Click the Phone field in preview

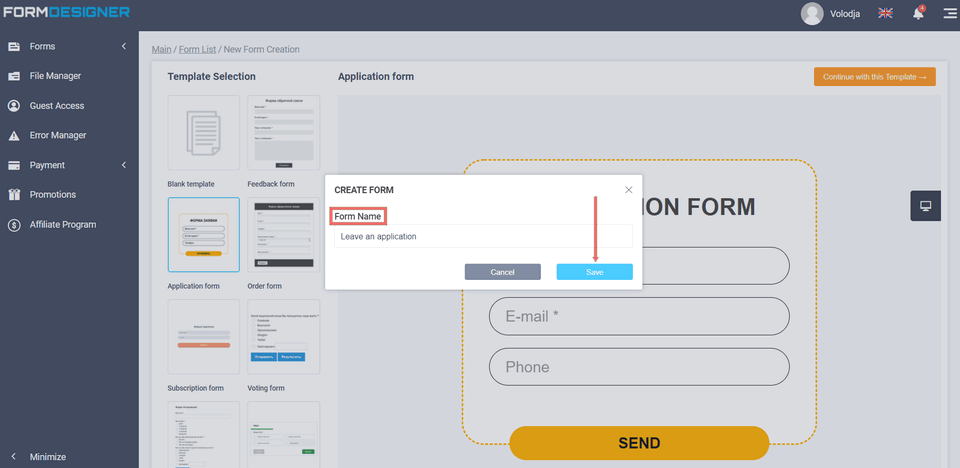[x=639, y=367]
